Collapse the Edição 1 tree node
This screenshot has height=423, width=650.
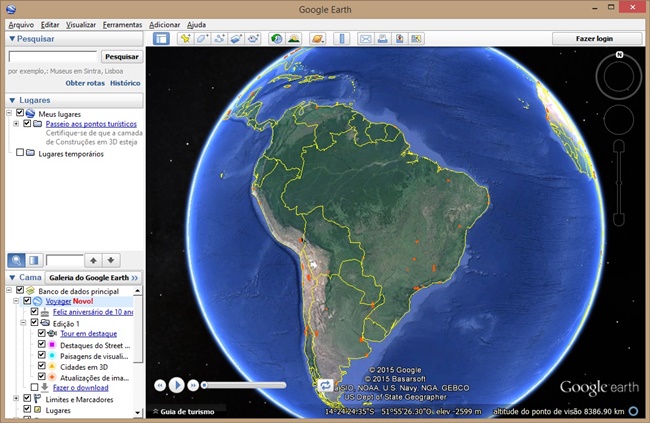[23, 323]
